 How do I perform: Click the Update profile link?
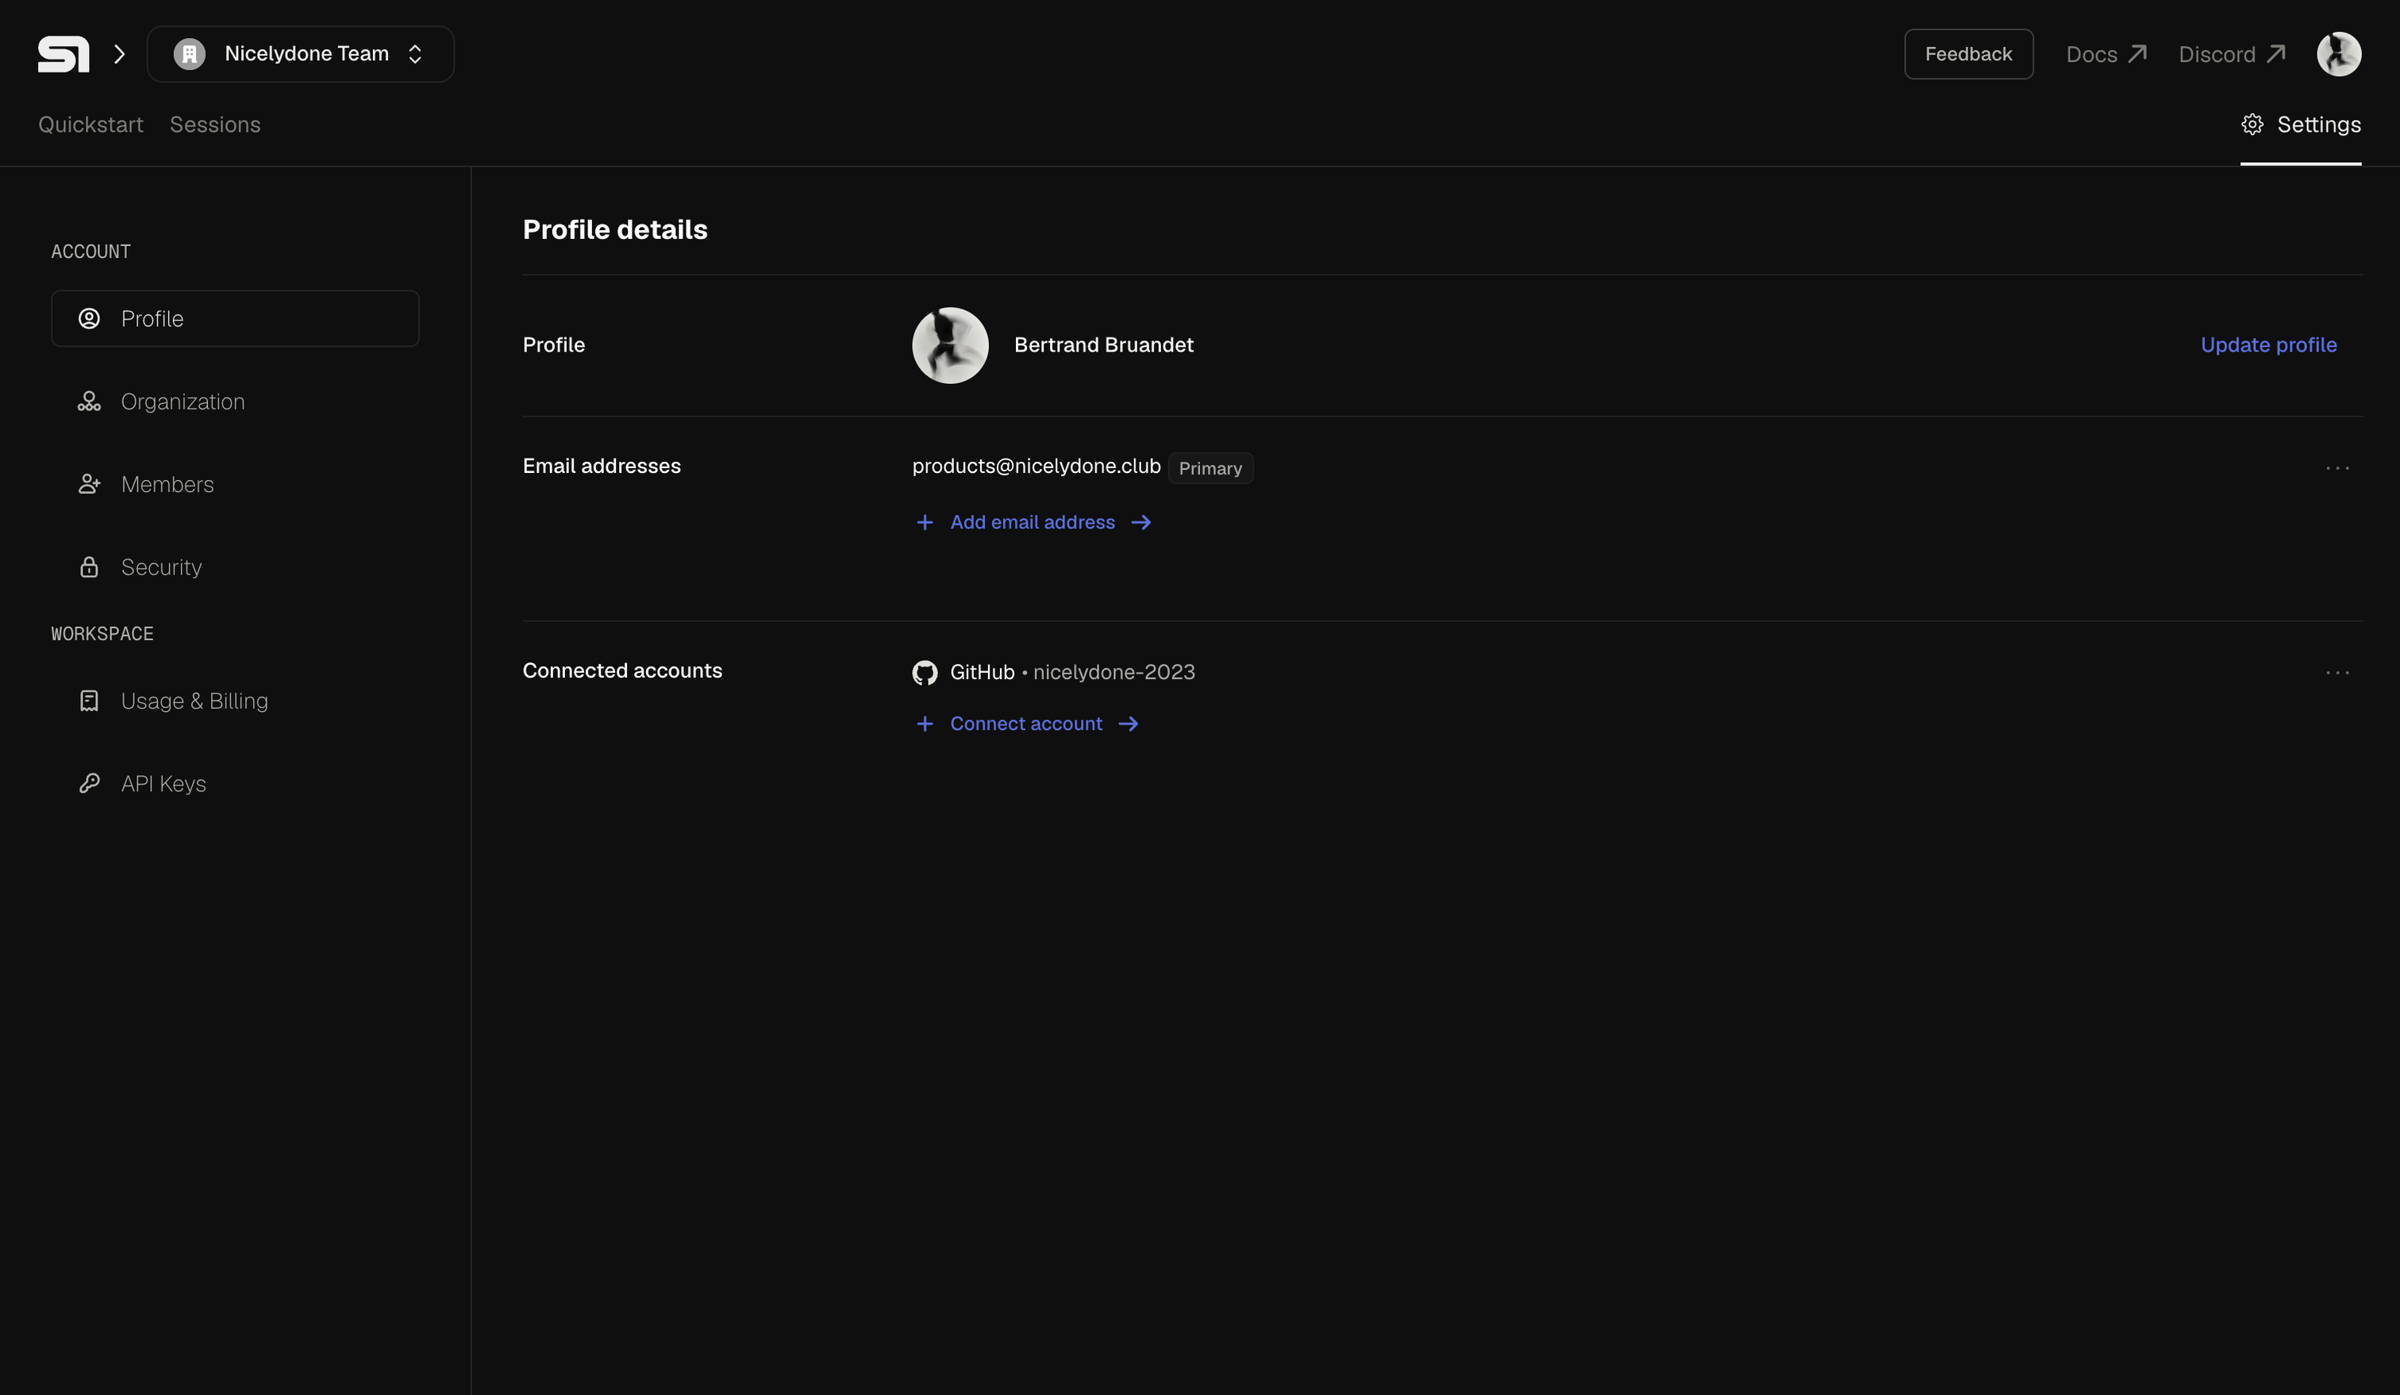[2268, 345]
